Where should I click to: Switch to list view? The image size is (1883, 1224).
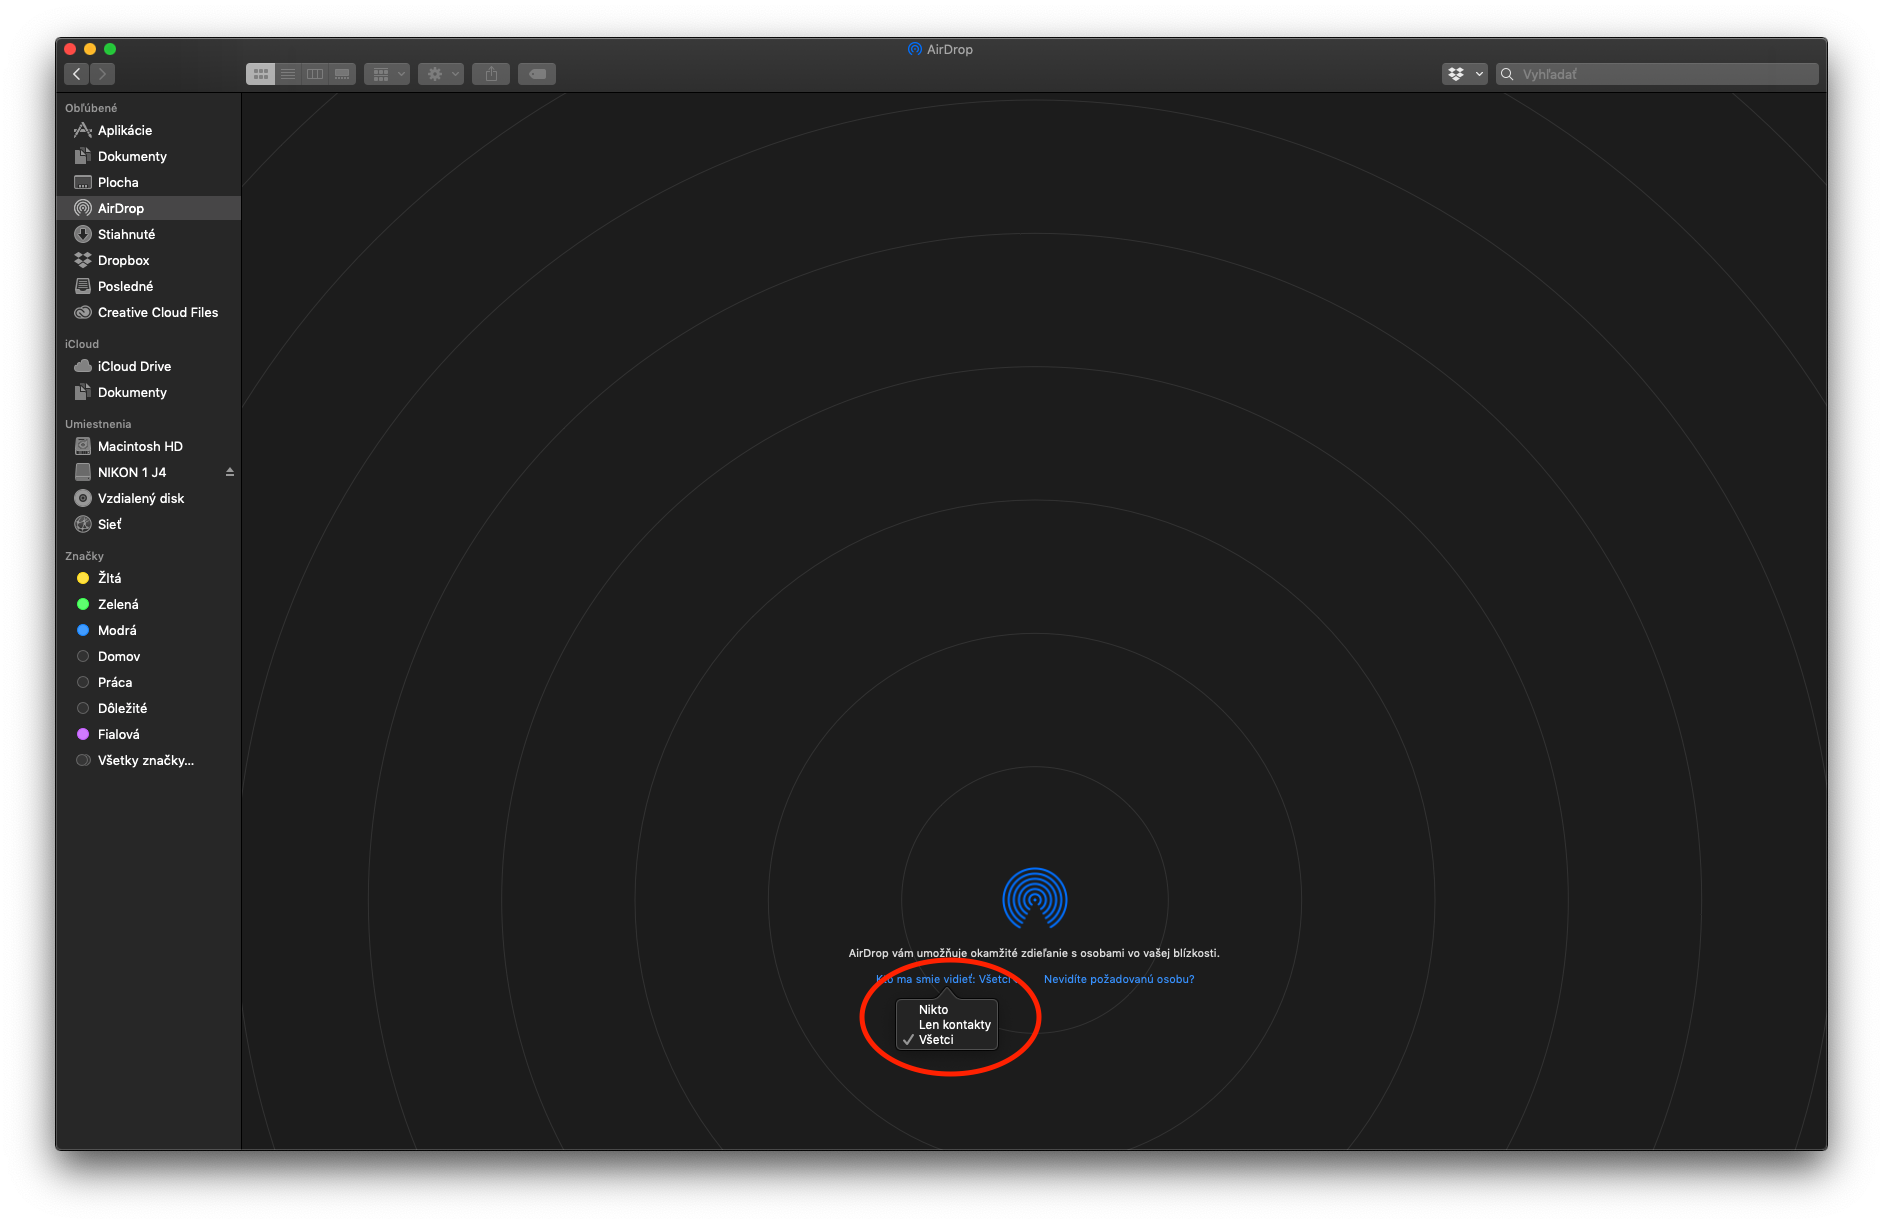(x=288, y=74)
